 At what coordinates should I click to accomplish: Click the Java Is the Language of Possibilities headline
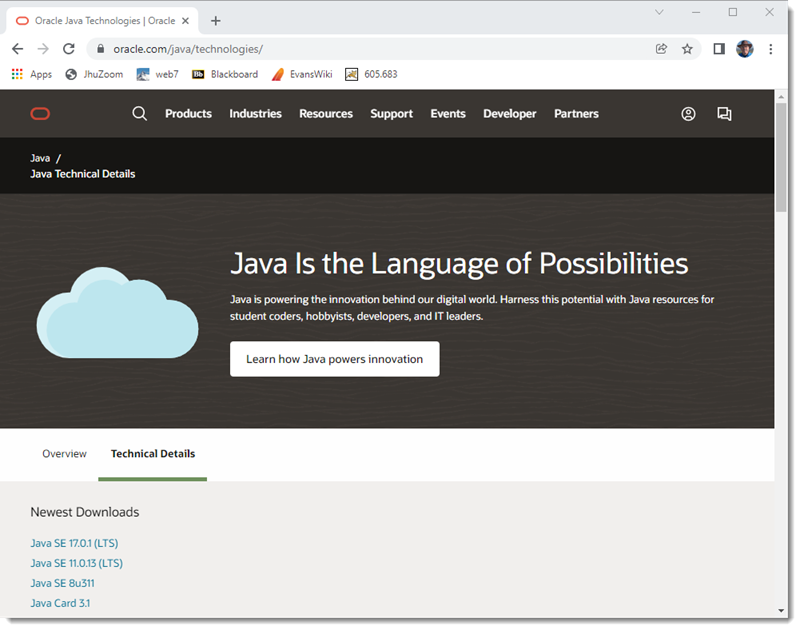pyautogui.click(x=459, y=264)
